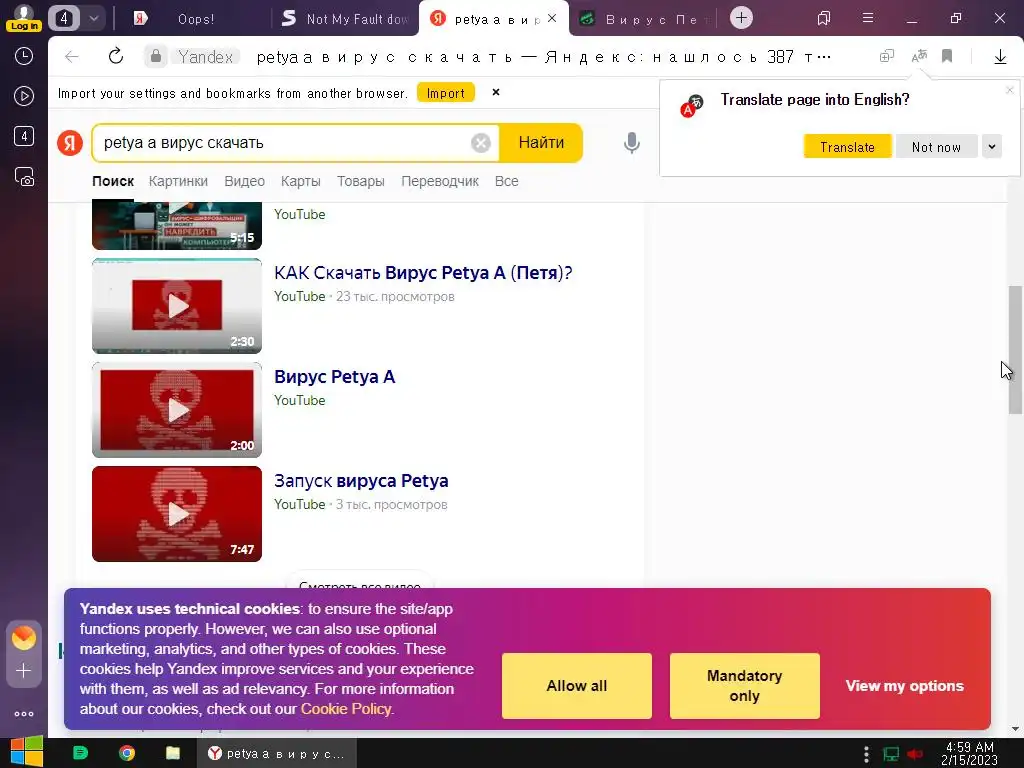Switch to the Oops! tab

tap(196, 19)
